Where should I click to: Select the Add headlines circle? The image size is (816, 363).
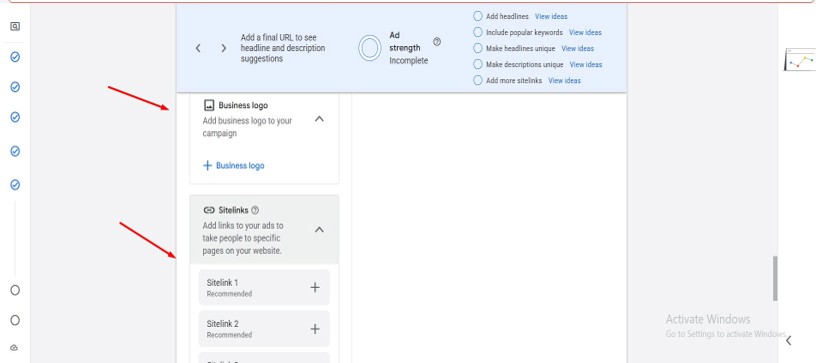[x=478, y=16]
